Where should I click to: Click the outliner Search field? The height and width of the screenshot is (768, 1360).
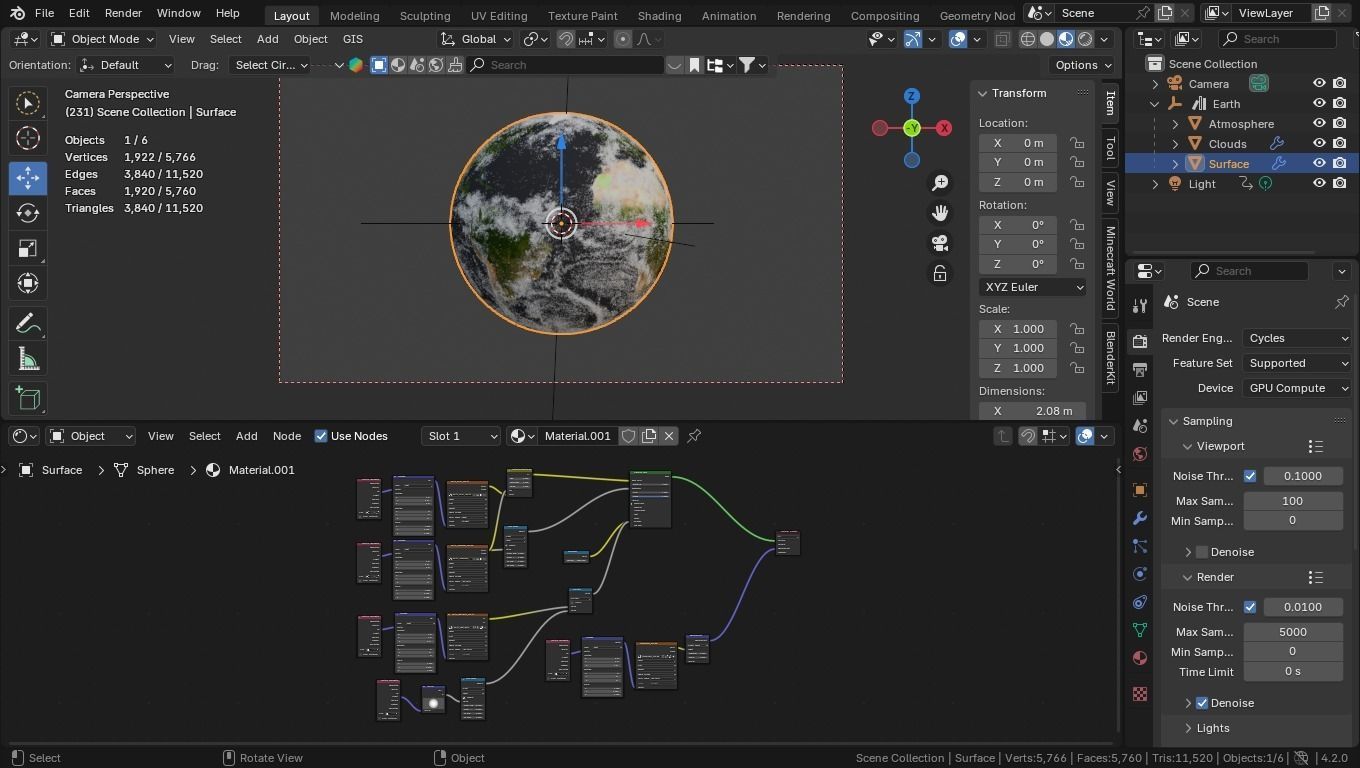1277,39
